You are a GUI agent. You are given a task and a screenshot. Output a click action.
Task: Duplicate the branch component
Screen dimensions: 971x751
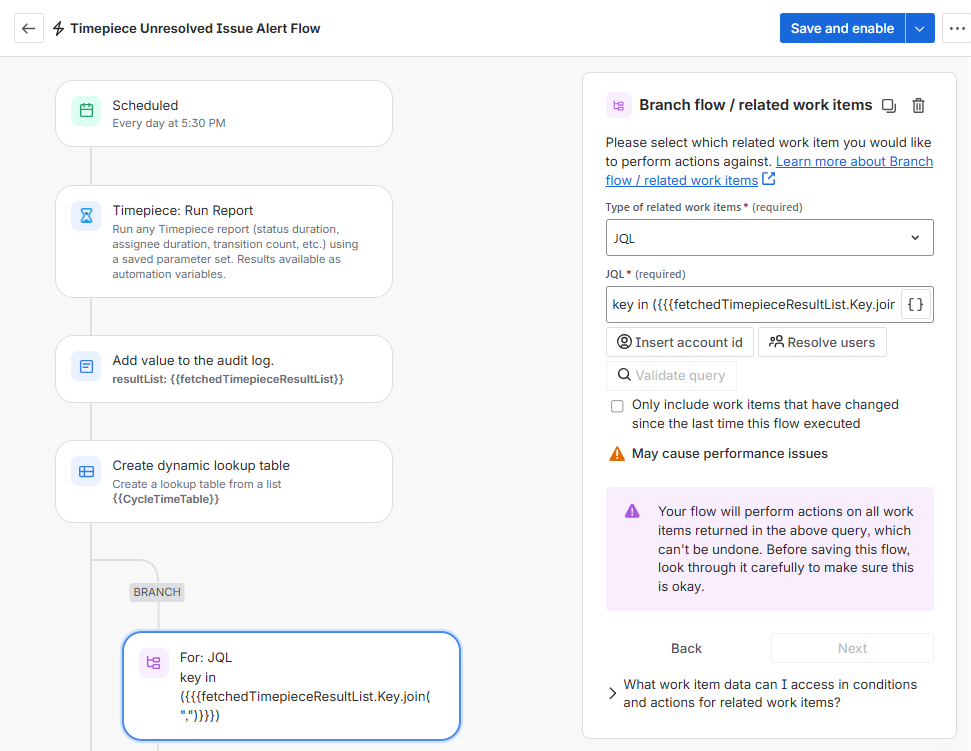click(x=889, y=105)
